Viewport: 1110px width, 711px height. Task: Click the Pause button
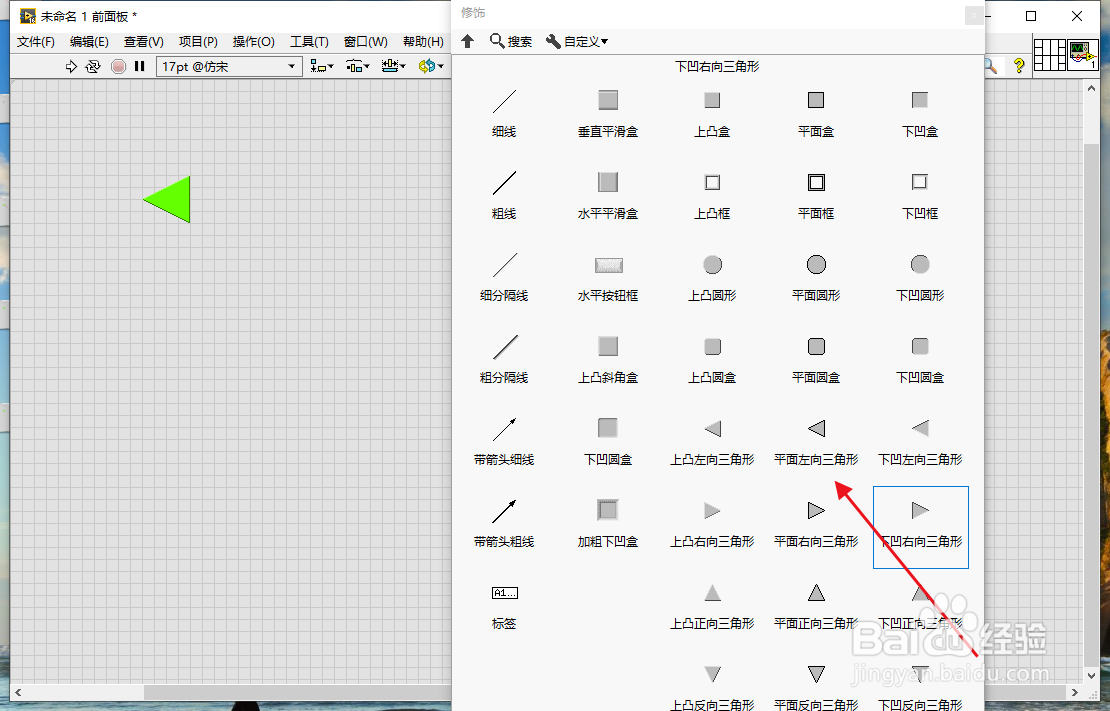coord(139,67)
